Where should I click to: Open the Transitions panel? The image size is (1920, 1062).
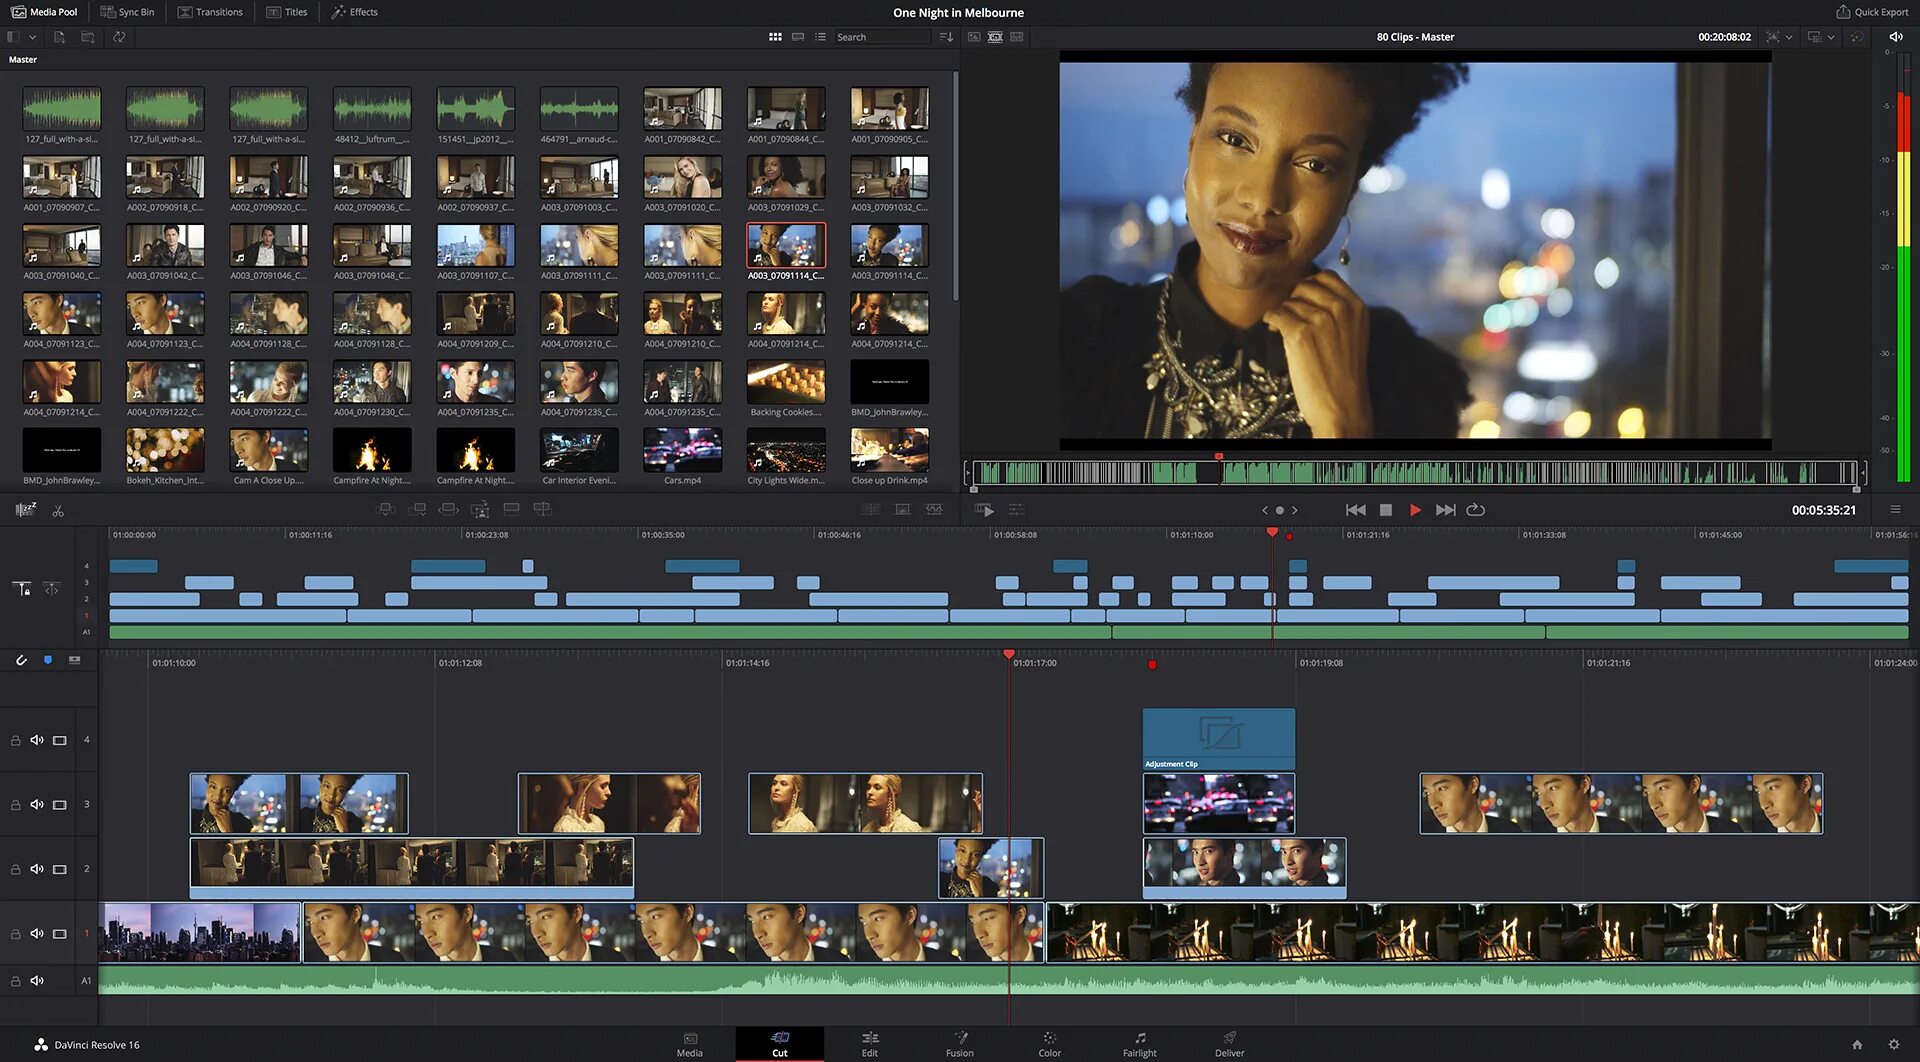[210, 12]
